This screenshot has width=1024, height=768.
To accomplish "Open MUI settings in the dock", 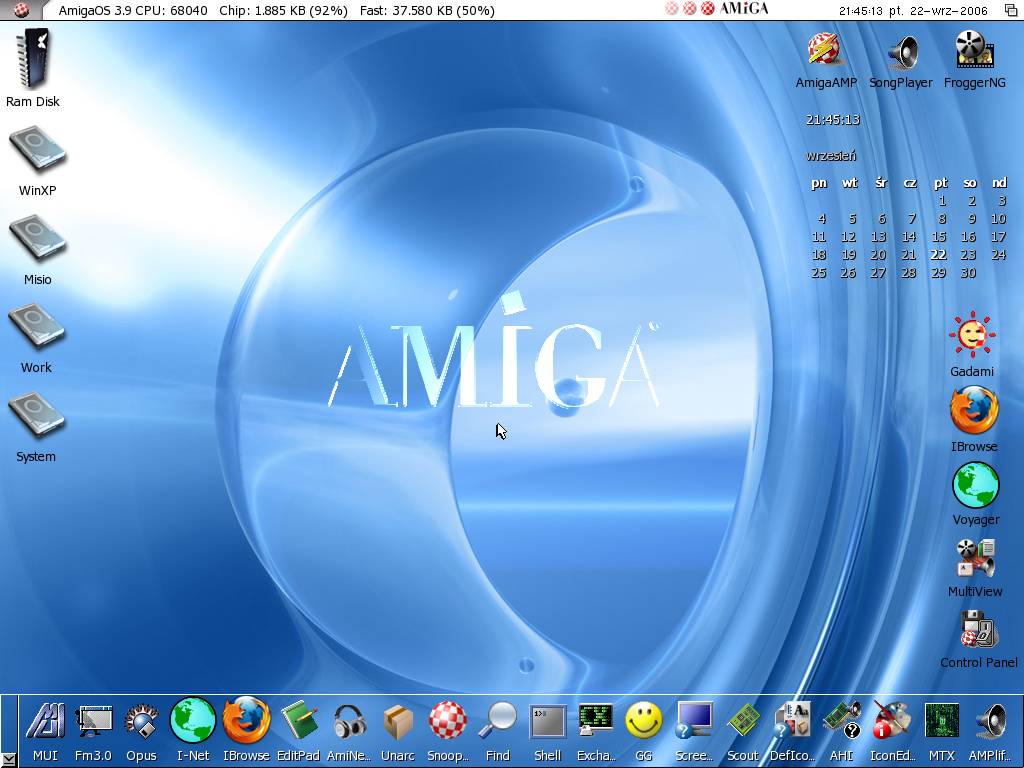I will [45, 722].
